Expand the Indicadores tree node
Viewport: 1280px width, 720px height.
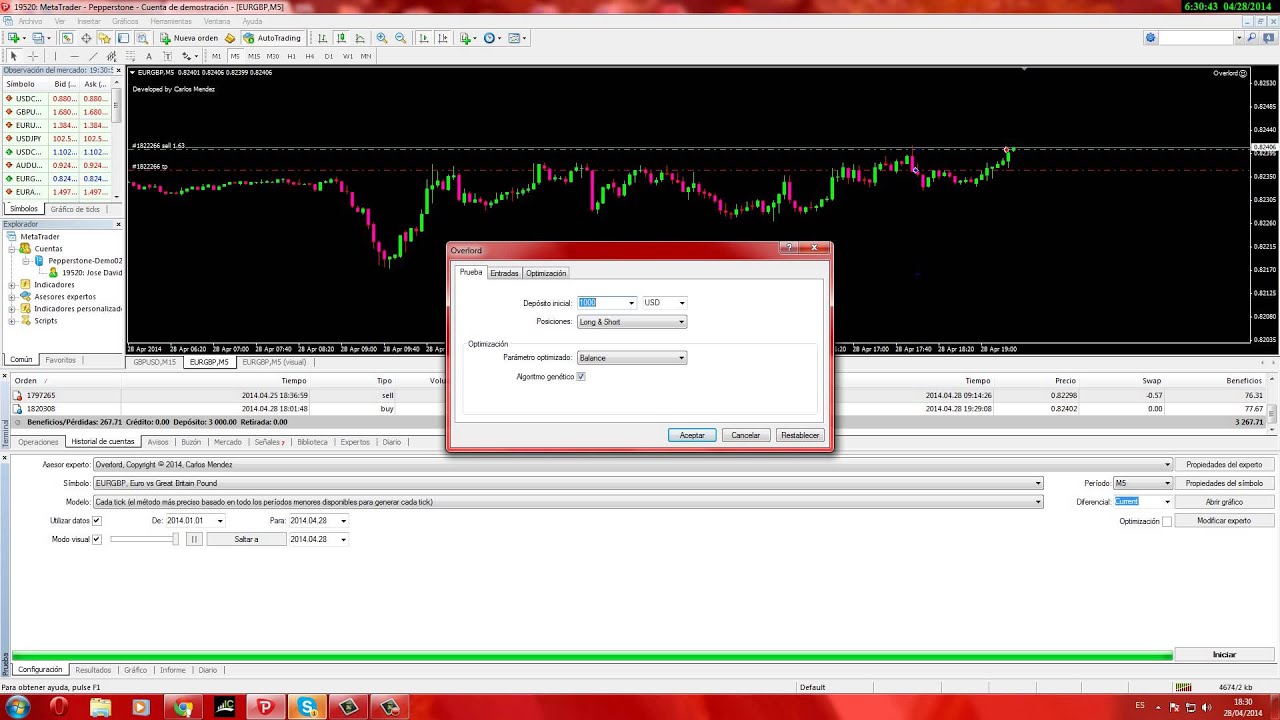(x=12, y=285)
